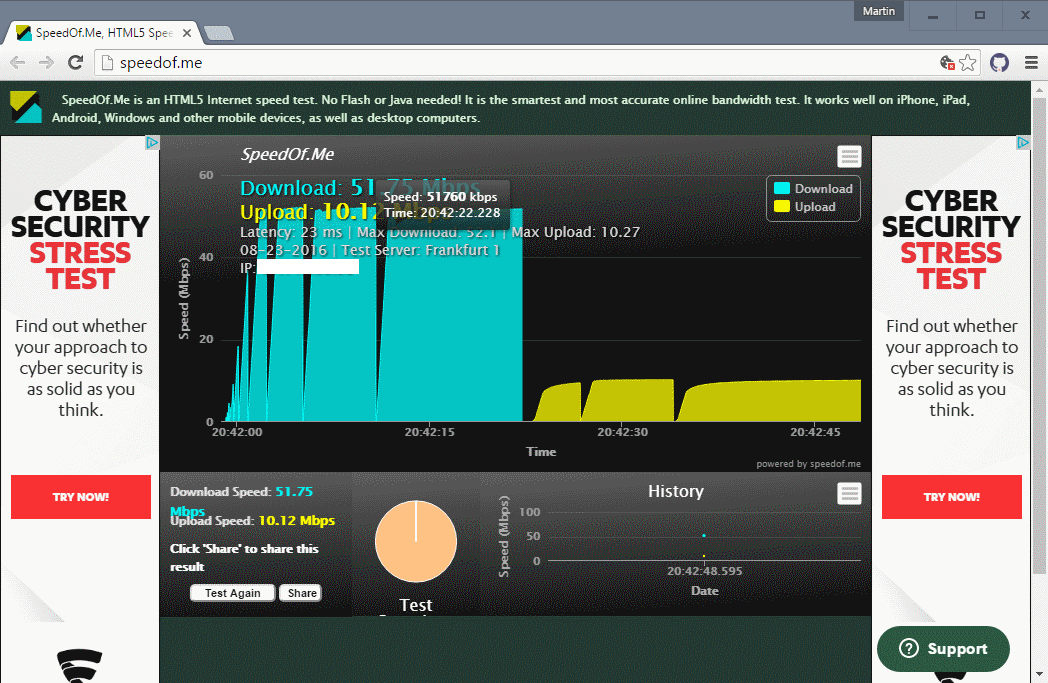The height and width of the screenshot is (683, 1048).
Task: Click the cyan download point in History chart
Action: tap(704, 535)
